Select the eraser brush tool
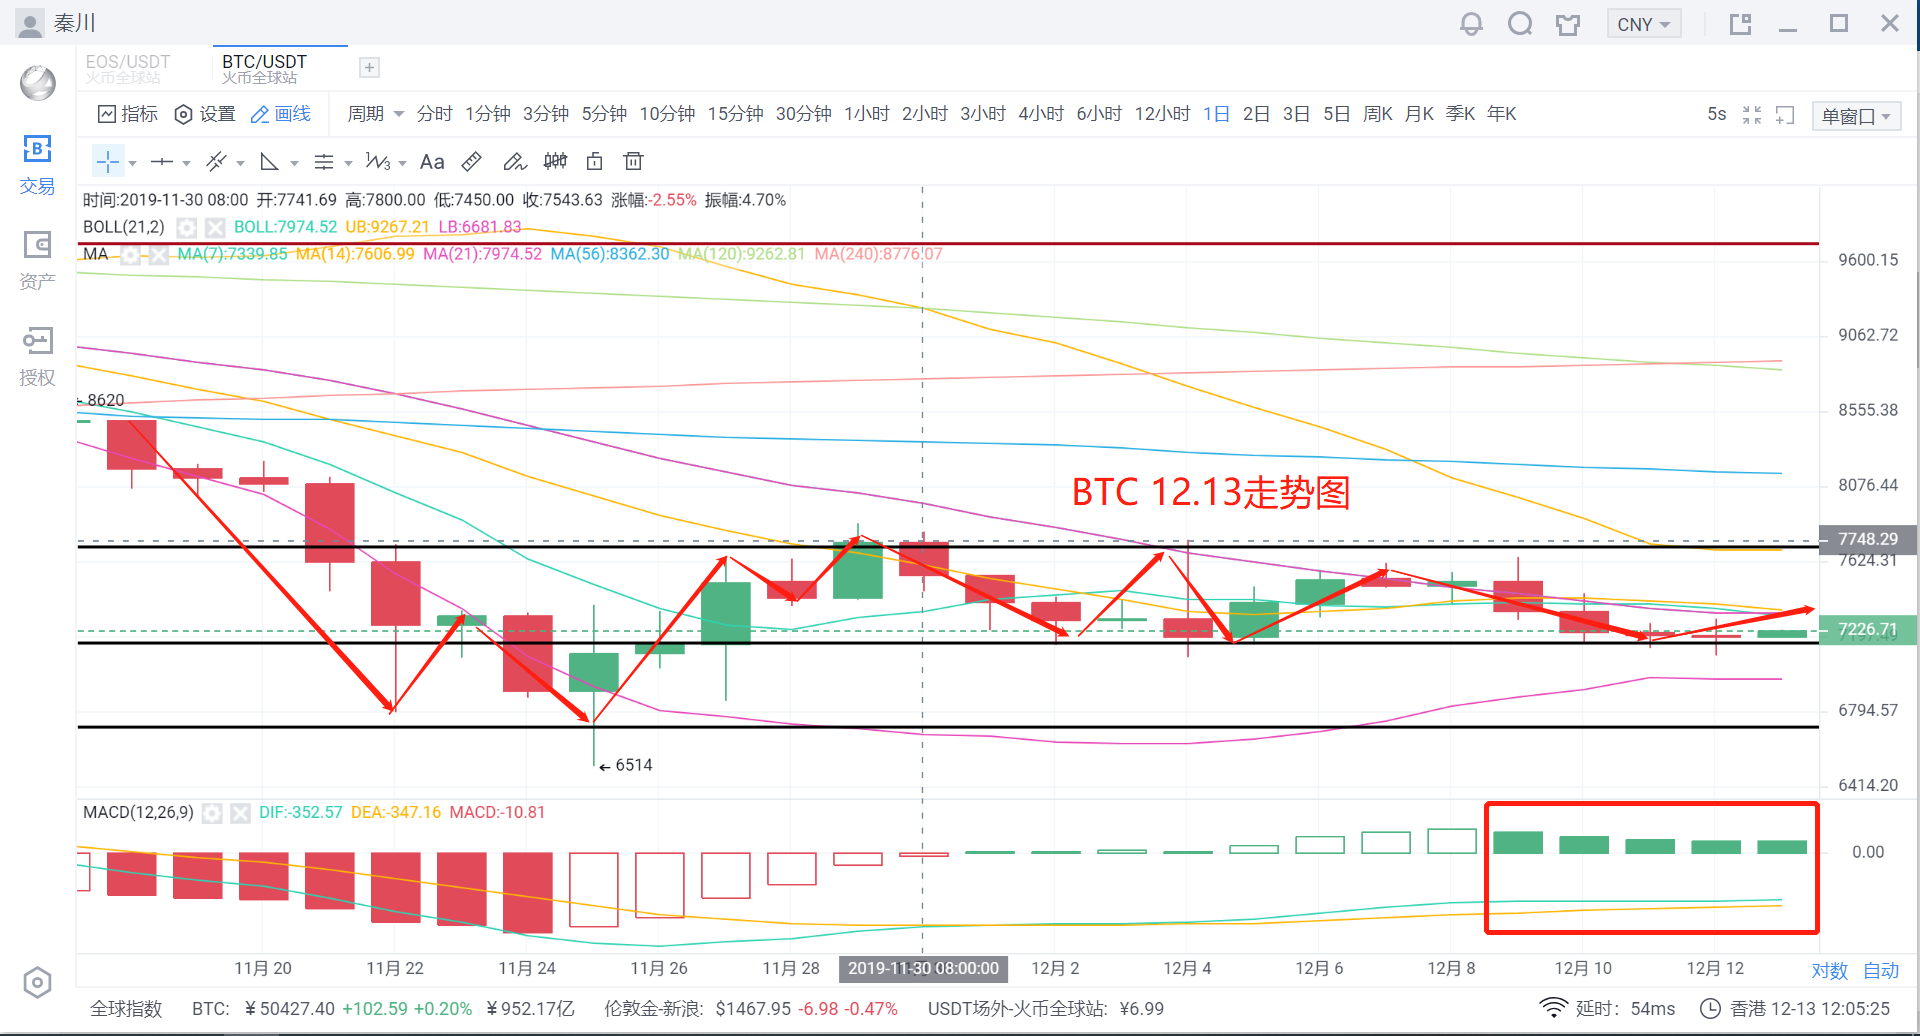 [x=514, y=162]
